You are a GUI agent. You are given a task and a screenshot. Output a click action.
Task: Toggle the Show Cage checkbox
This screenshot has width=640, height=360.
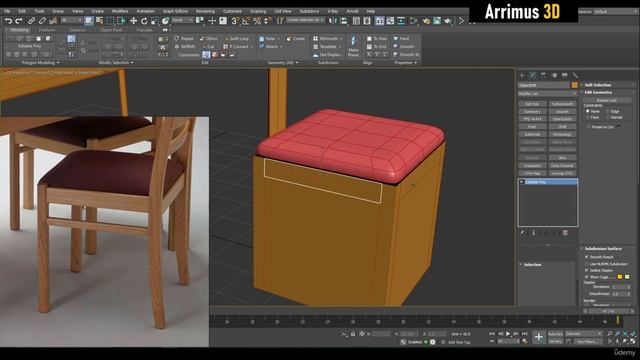click(587, 277)
